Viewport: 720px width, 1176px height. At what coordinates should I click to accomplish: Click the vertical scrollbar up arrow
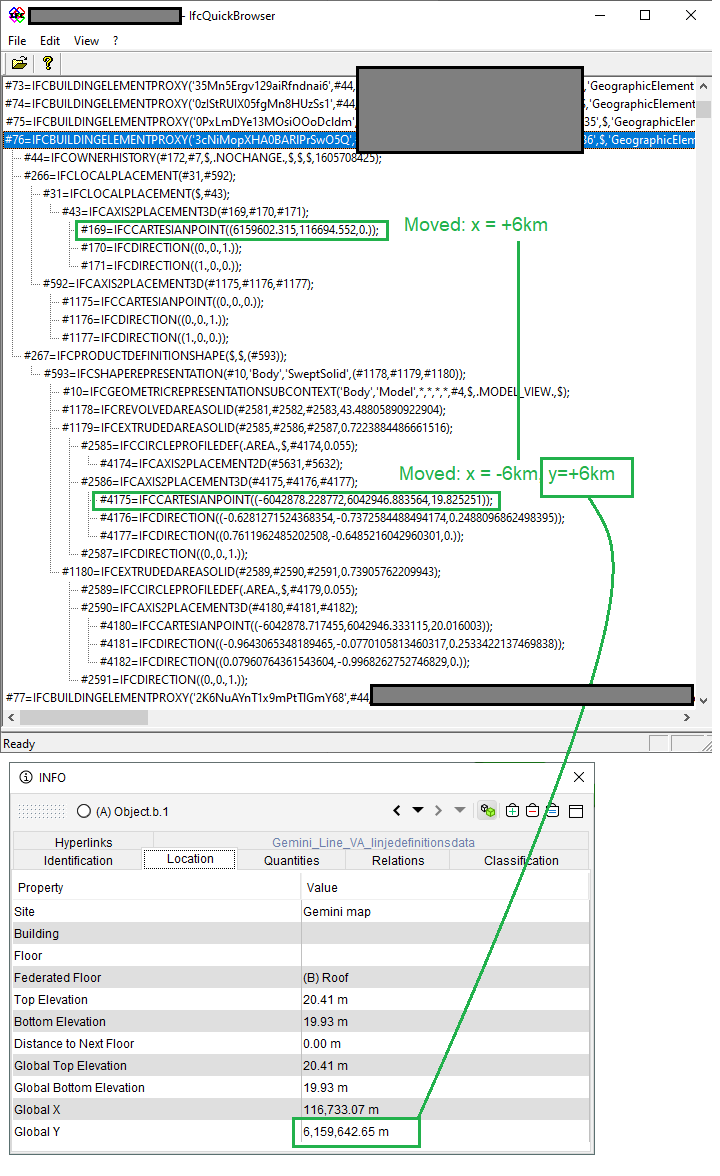pos(704,86)
